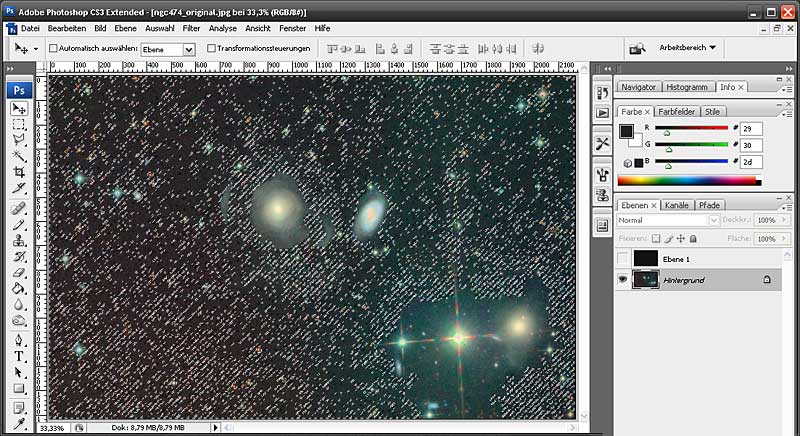Switch to the Kanäle tab
The height and width of the screenshot is (436, 800).
677,205
